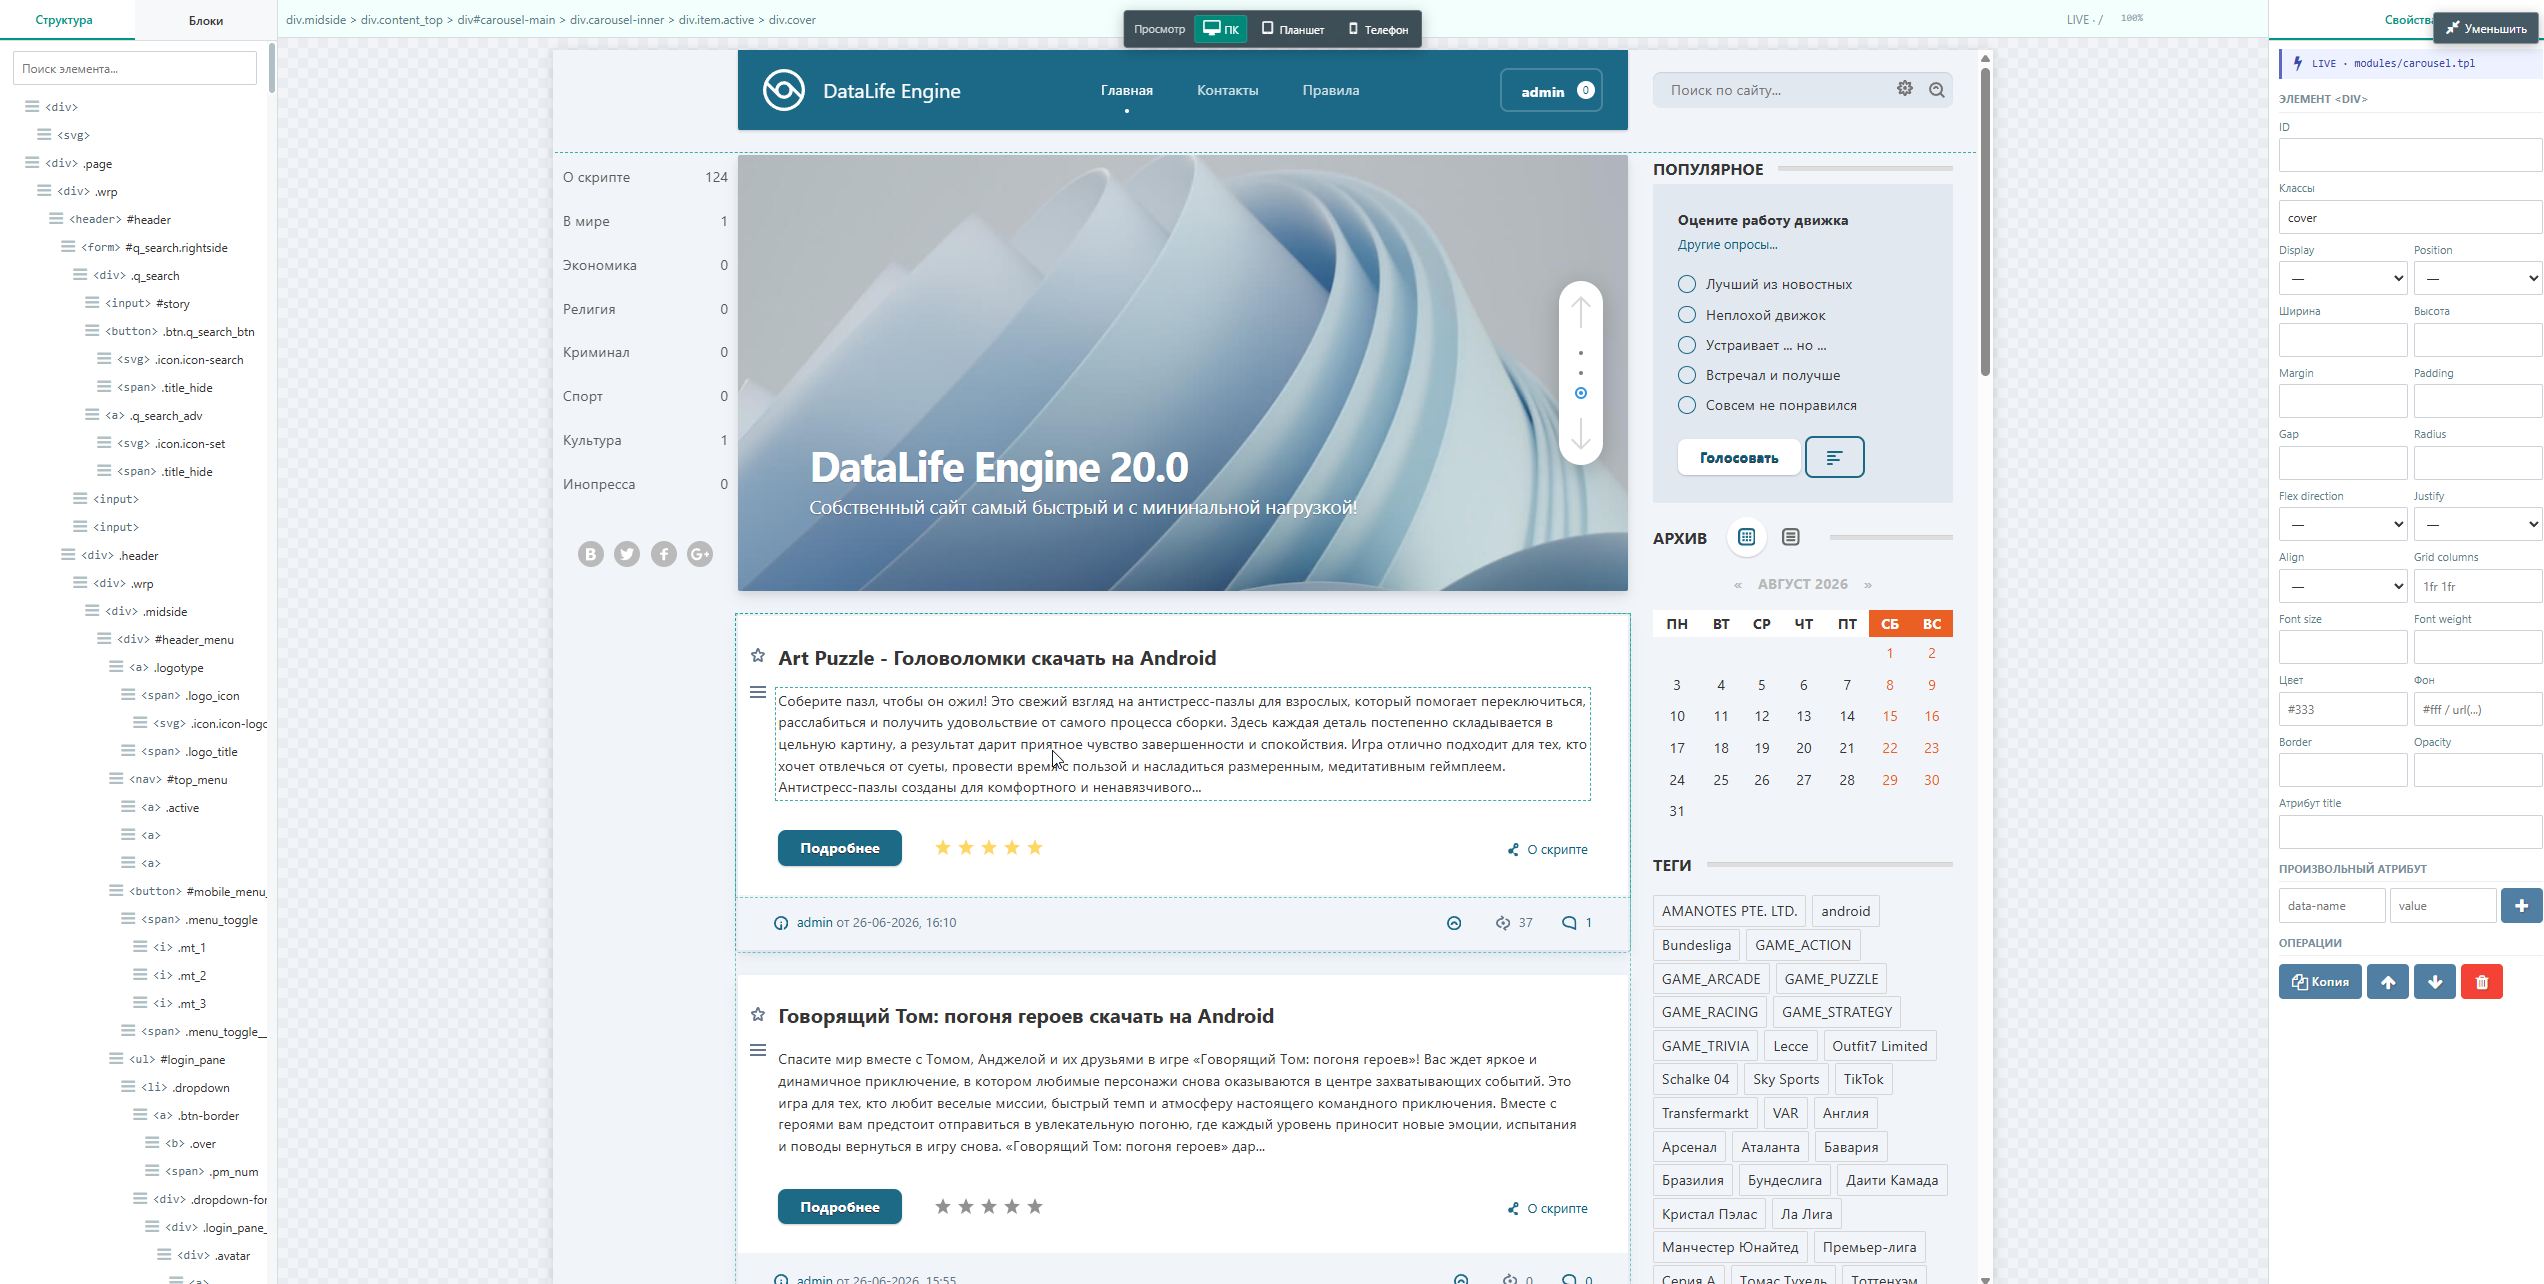The height and width of the screenshot is (1284, 2544).
Task: Click the site search magnifier icon
Action: click(x=1937, y=90)
